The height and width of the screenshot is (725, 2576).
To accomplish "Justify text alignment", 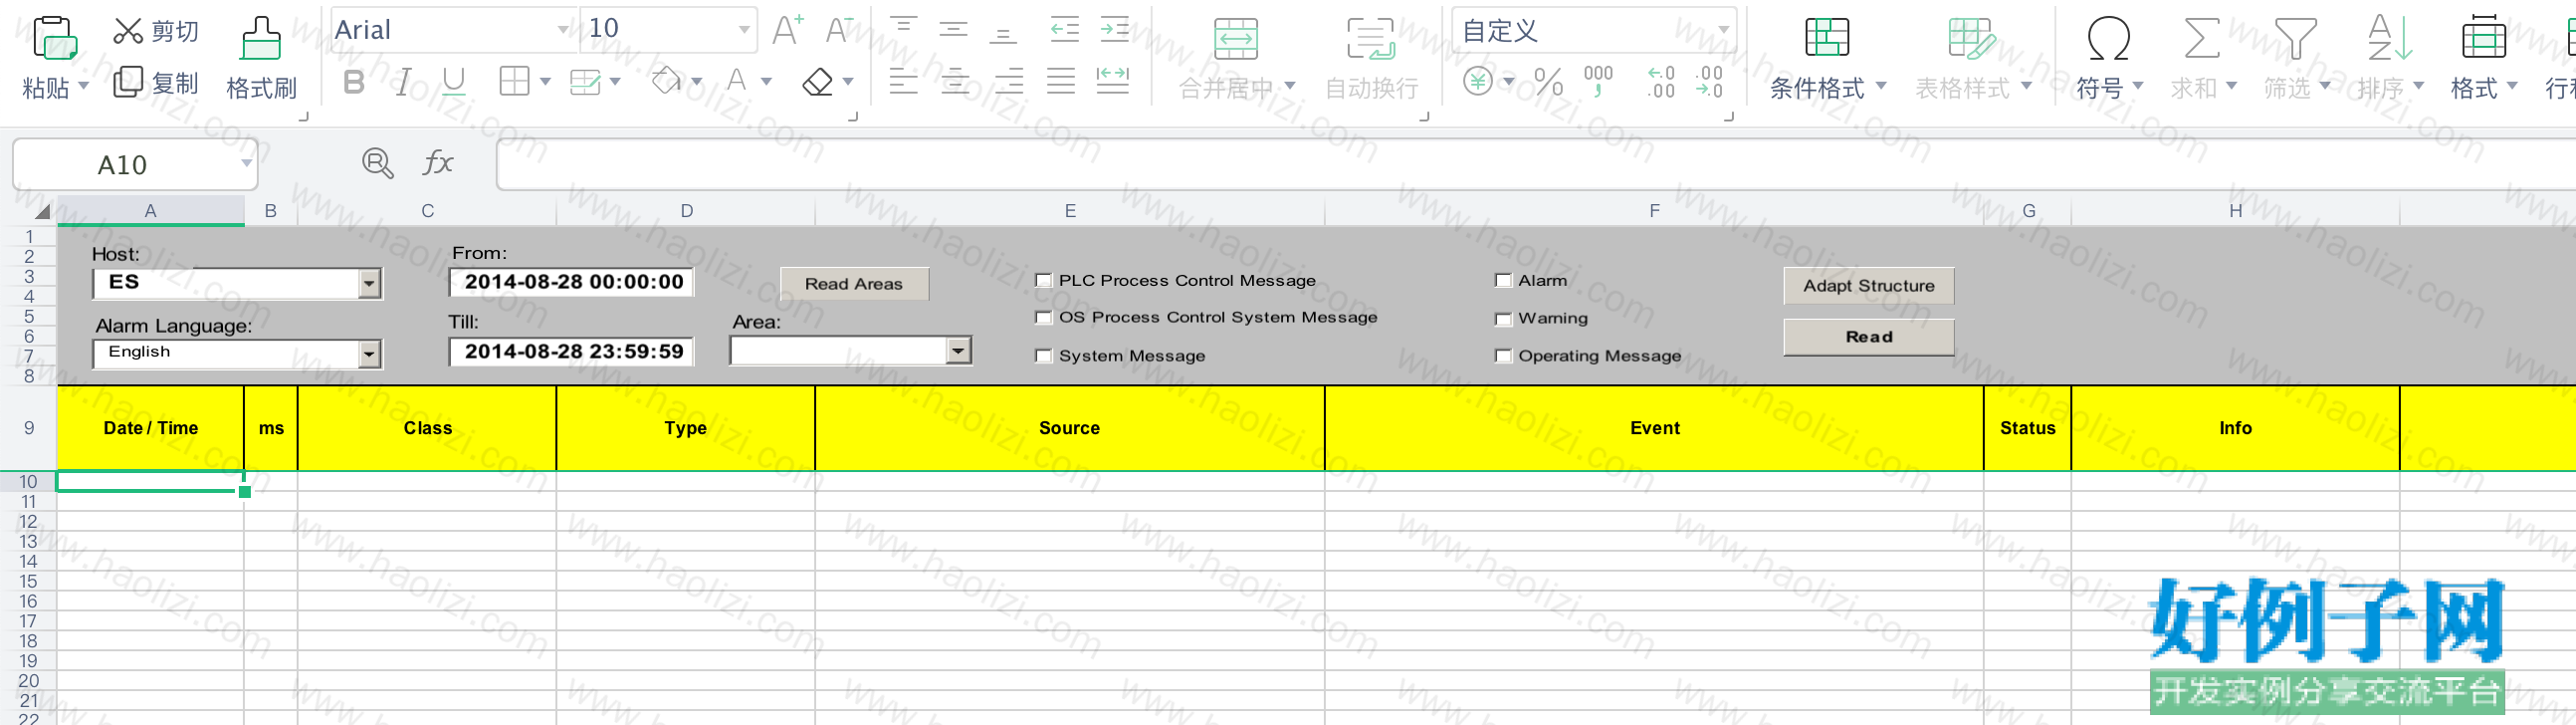I will [1061, 81].
